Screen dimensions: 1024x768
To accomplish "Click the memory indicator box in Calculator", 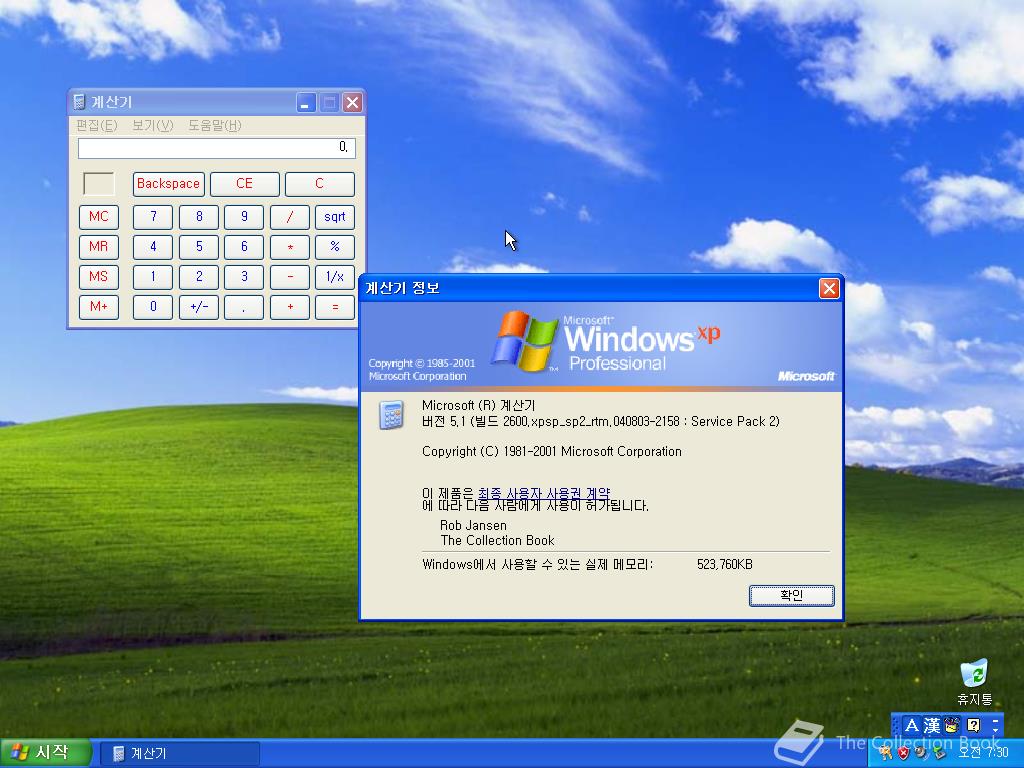I will [x=99, y=184].
